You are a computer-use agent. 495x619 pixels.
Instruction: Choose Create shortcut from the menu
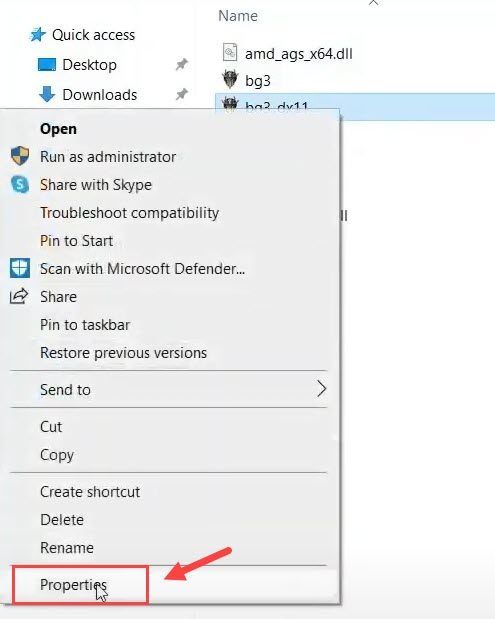[x=90, y=491]
